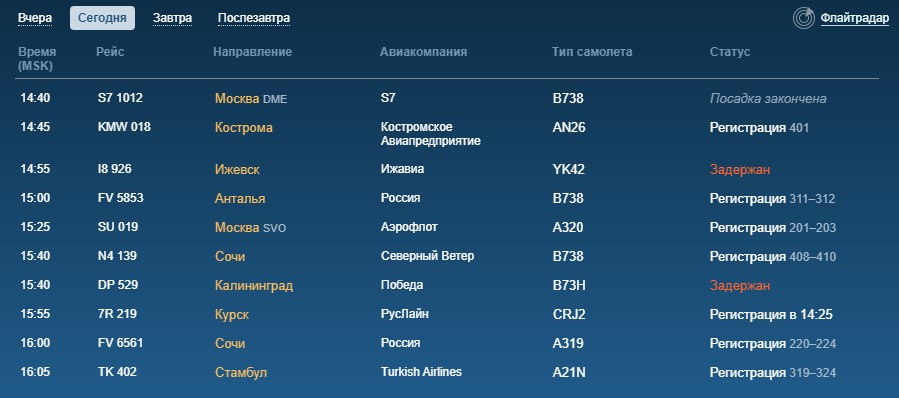Open the Ижевск destination link
Screen dimensions: 899x398
coord(237,170)
